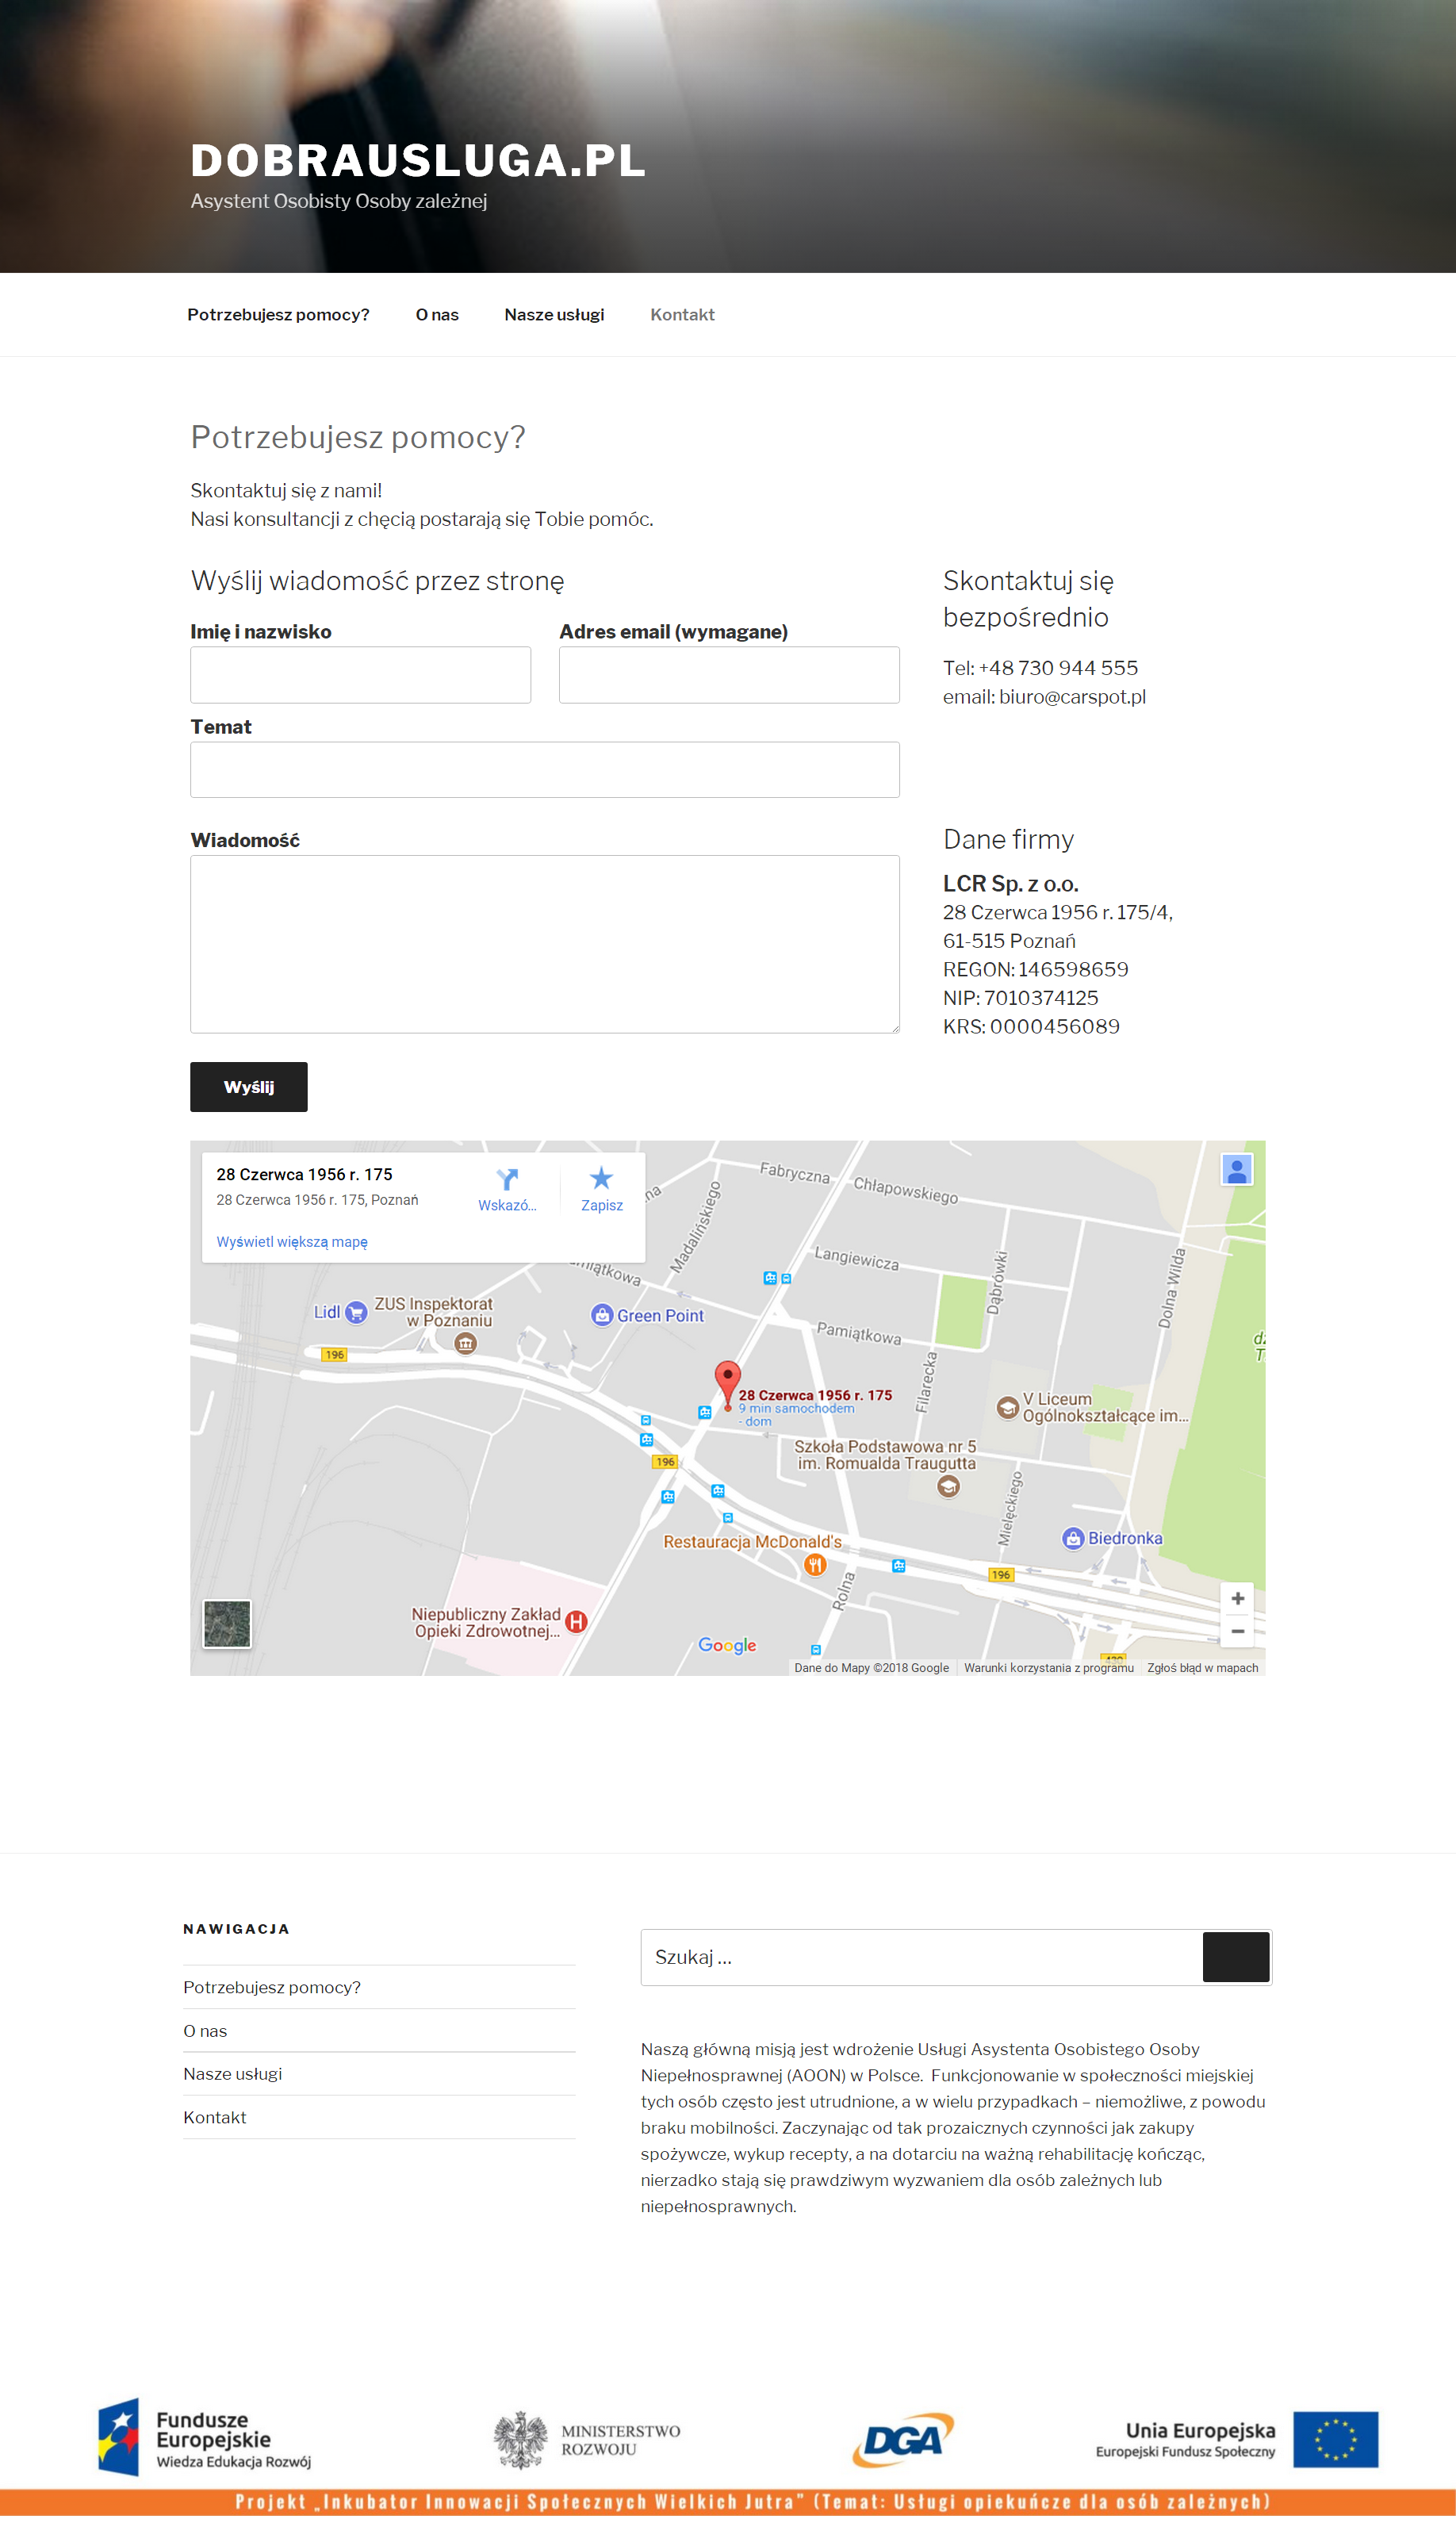Focus the 'Adres email' input field

(x=729, y=675)
